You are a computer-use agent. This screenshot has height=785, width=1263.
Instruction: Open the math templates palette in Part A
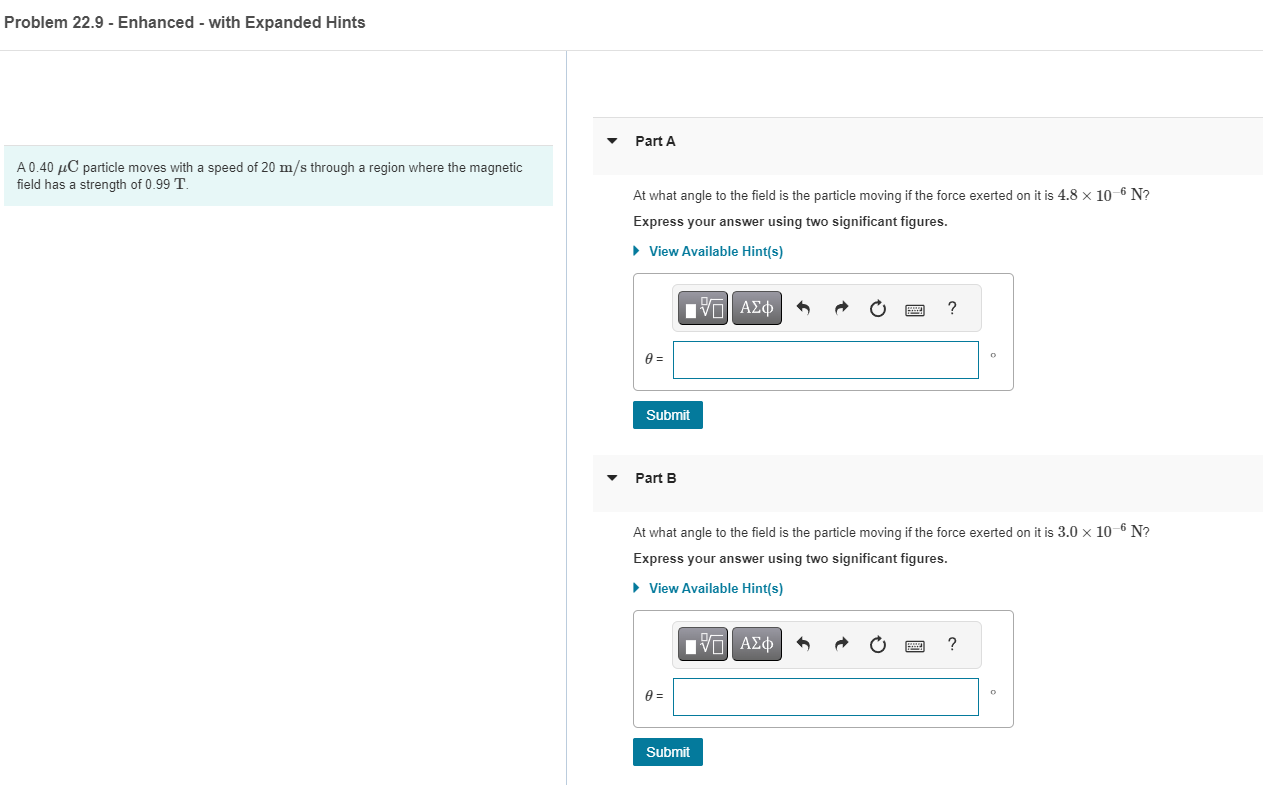pos(702,308)
